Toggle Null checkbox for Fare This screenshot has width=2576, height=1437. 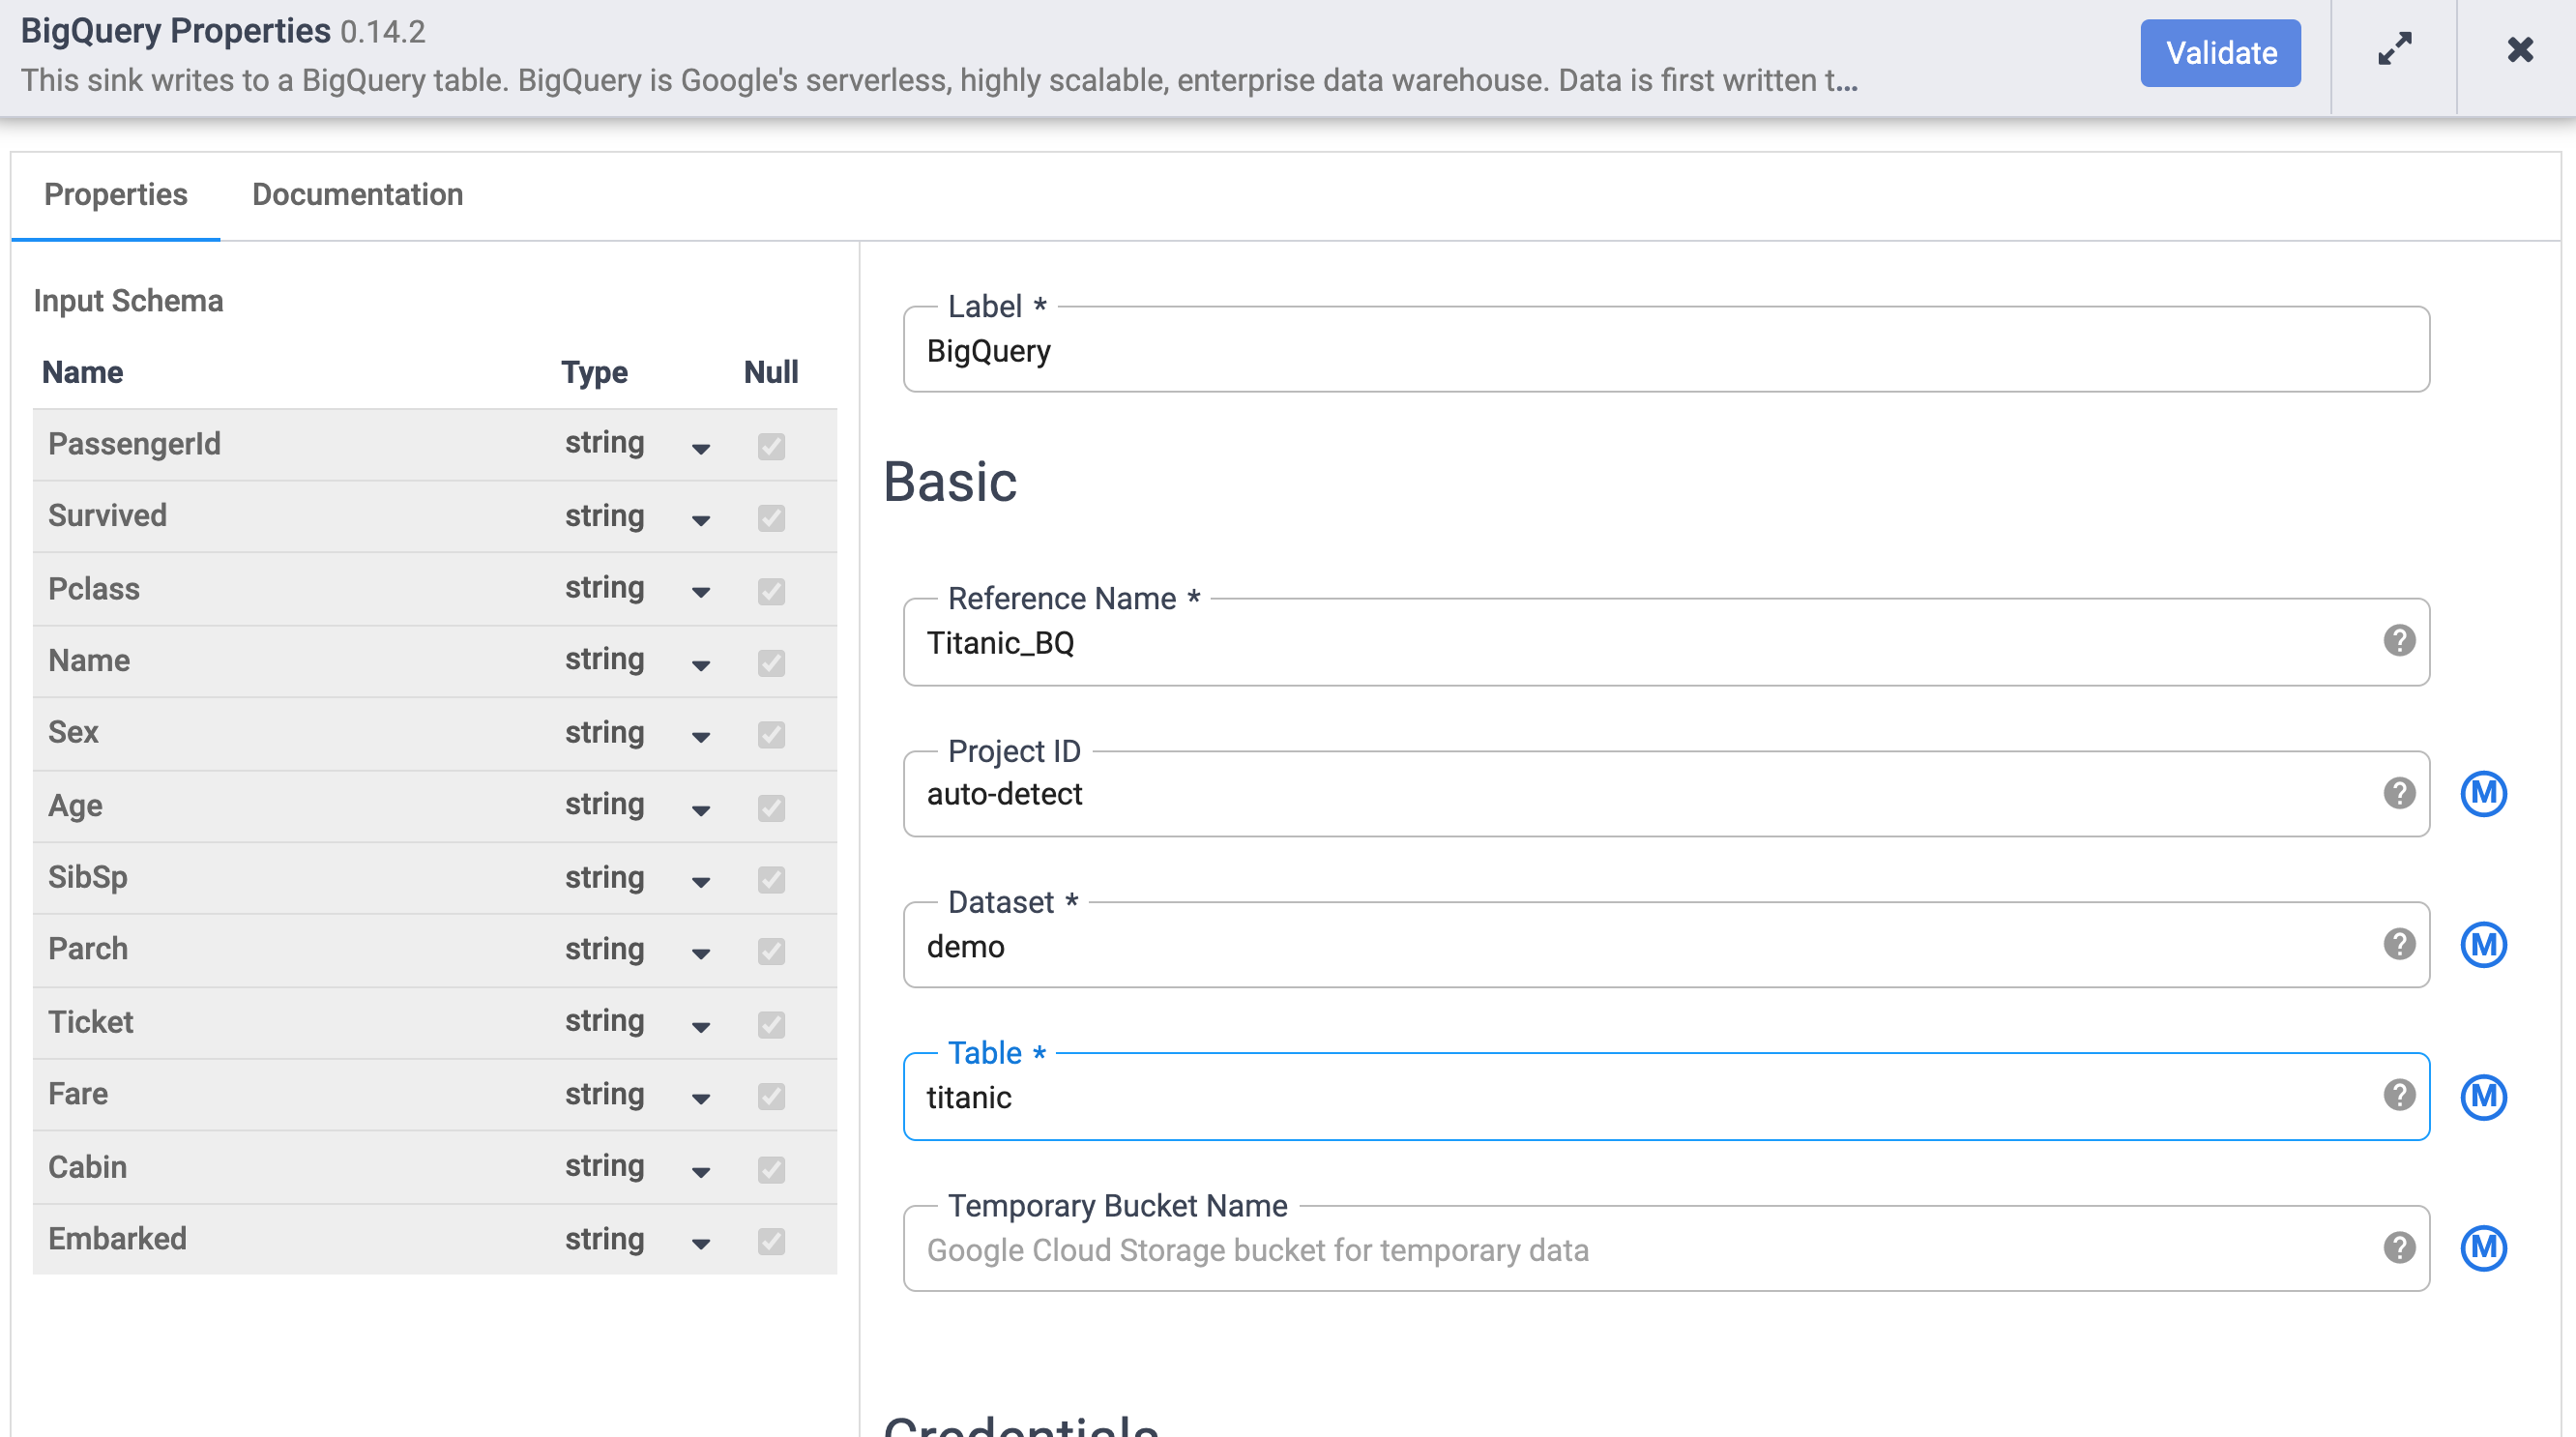[771, 1097]
